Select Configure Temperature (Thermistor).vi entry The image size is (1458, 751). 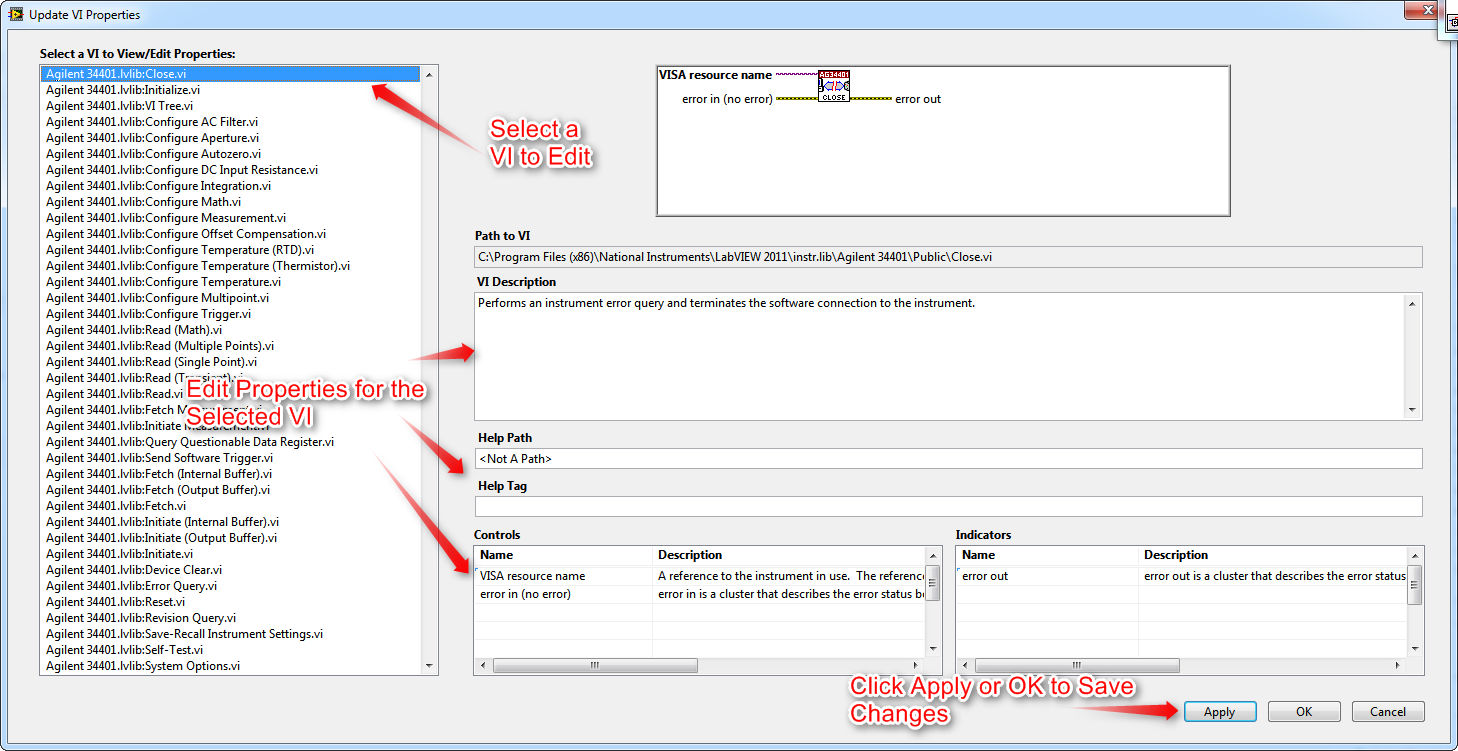[x=231, y=266]
